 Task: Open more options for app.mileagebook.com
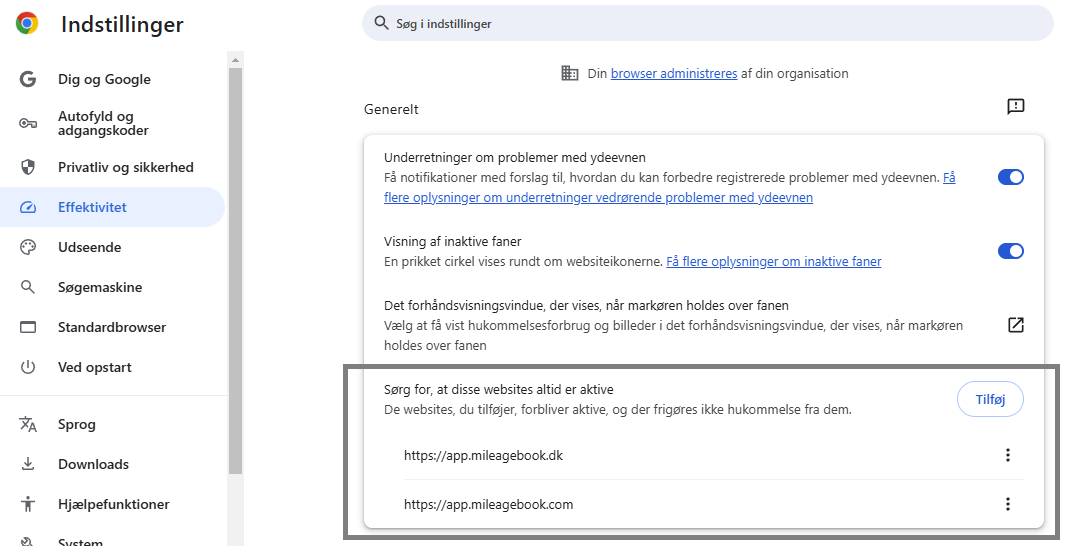[x=1008, y=504]
